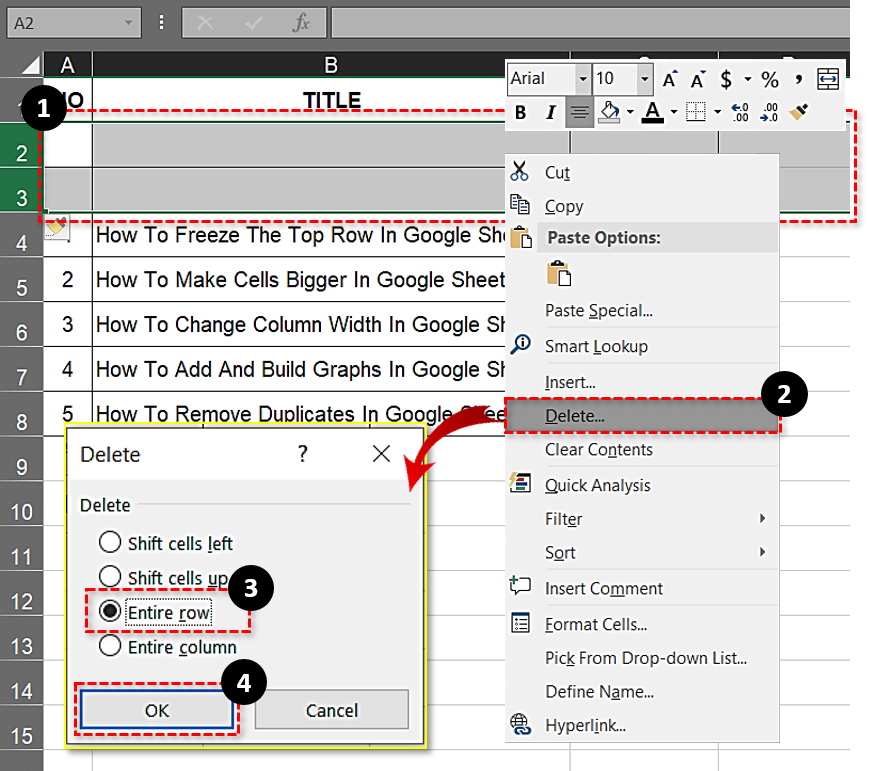Choose Delete... from the context menu
869x771 pixels.
(642, 416)
